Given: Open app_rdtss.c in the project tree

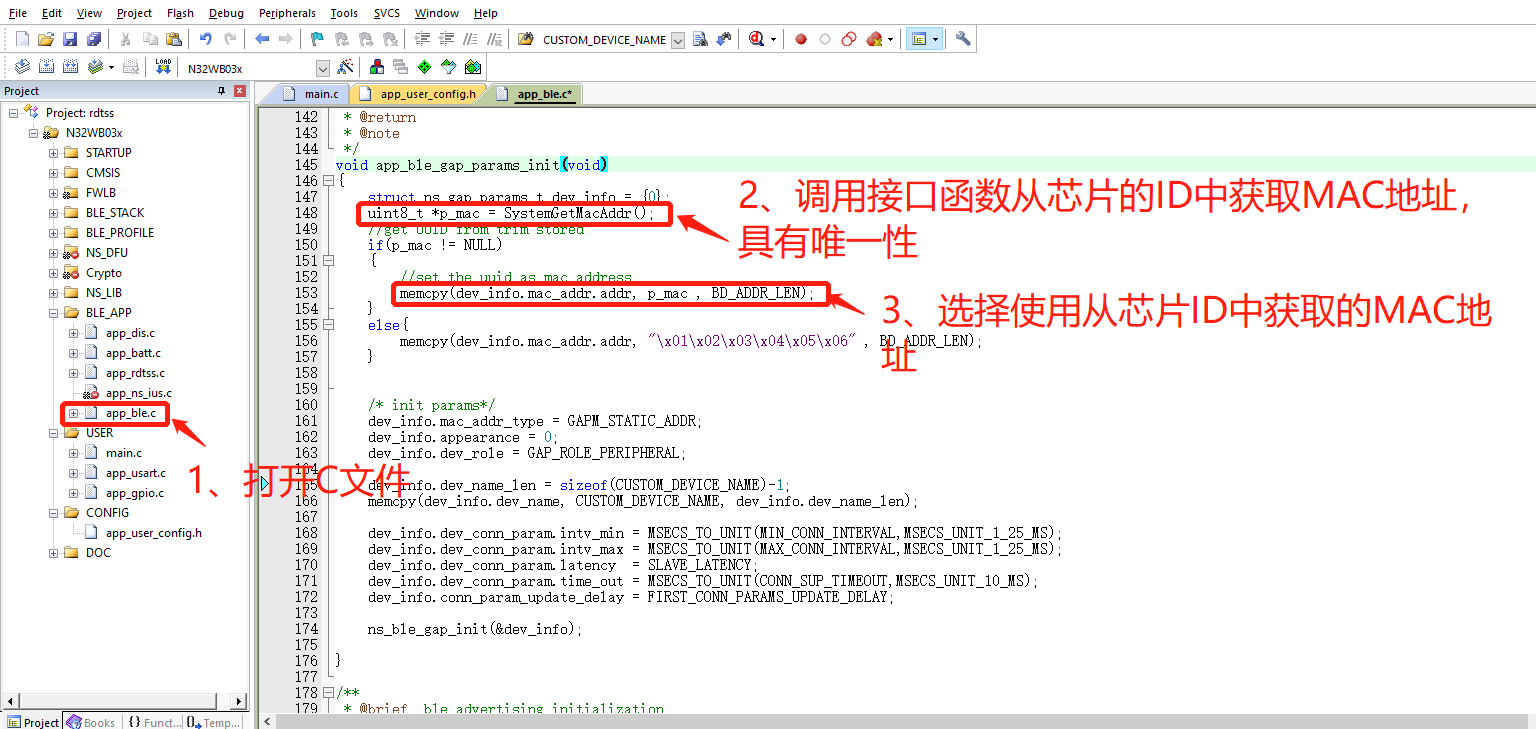Looking at the screenshot, I should pyautogui.click(x=135, y=373).
